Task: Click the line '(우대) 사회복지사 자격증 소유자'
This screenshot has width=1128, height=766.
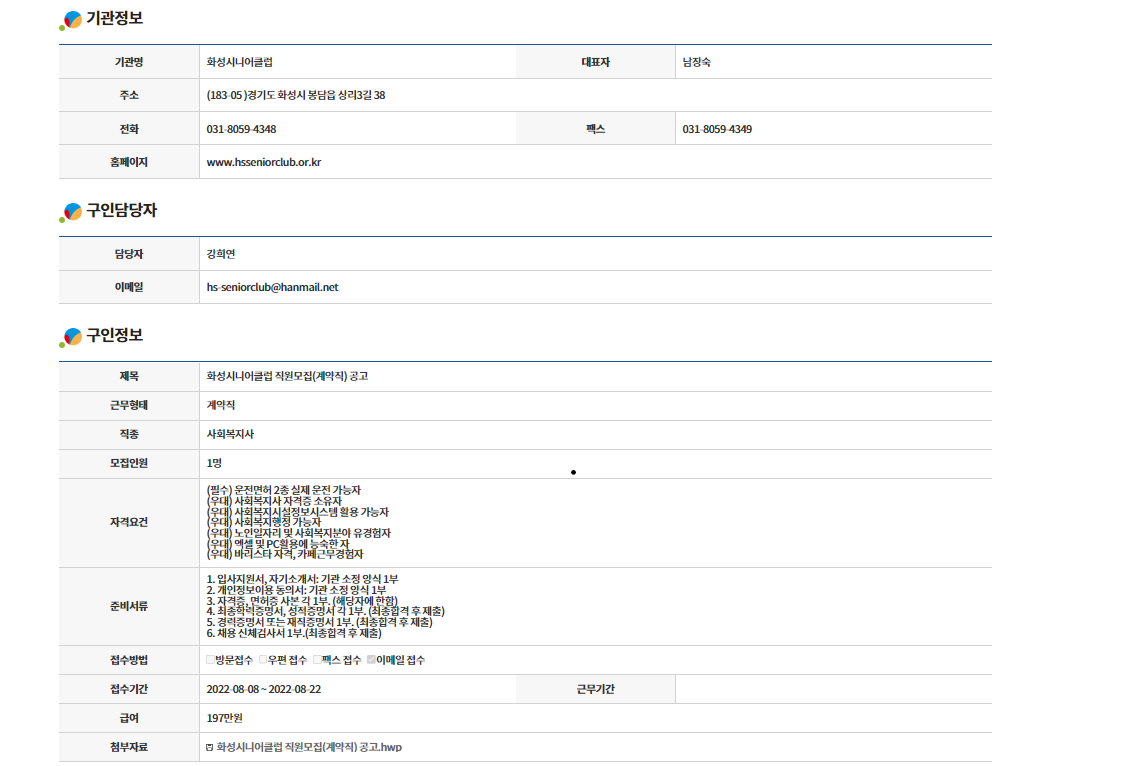Action: click(x=274, y=501)
